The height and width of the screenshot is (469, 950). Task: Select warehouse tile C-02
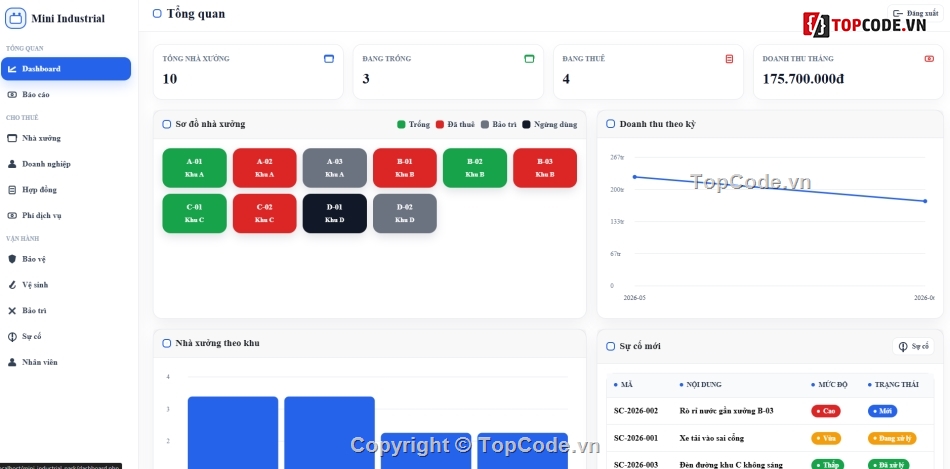[265, 213]
